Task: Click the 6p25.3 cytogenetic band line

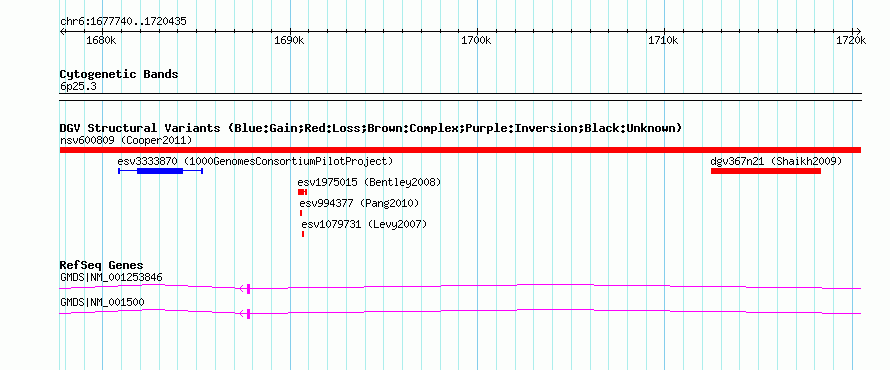Action: pyautogui.click(x=460, y=96)
